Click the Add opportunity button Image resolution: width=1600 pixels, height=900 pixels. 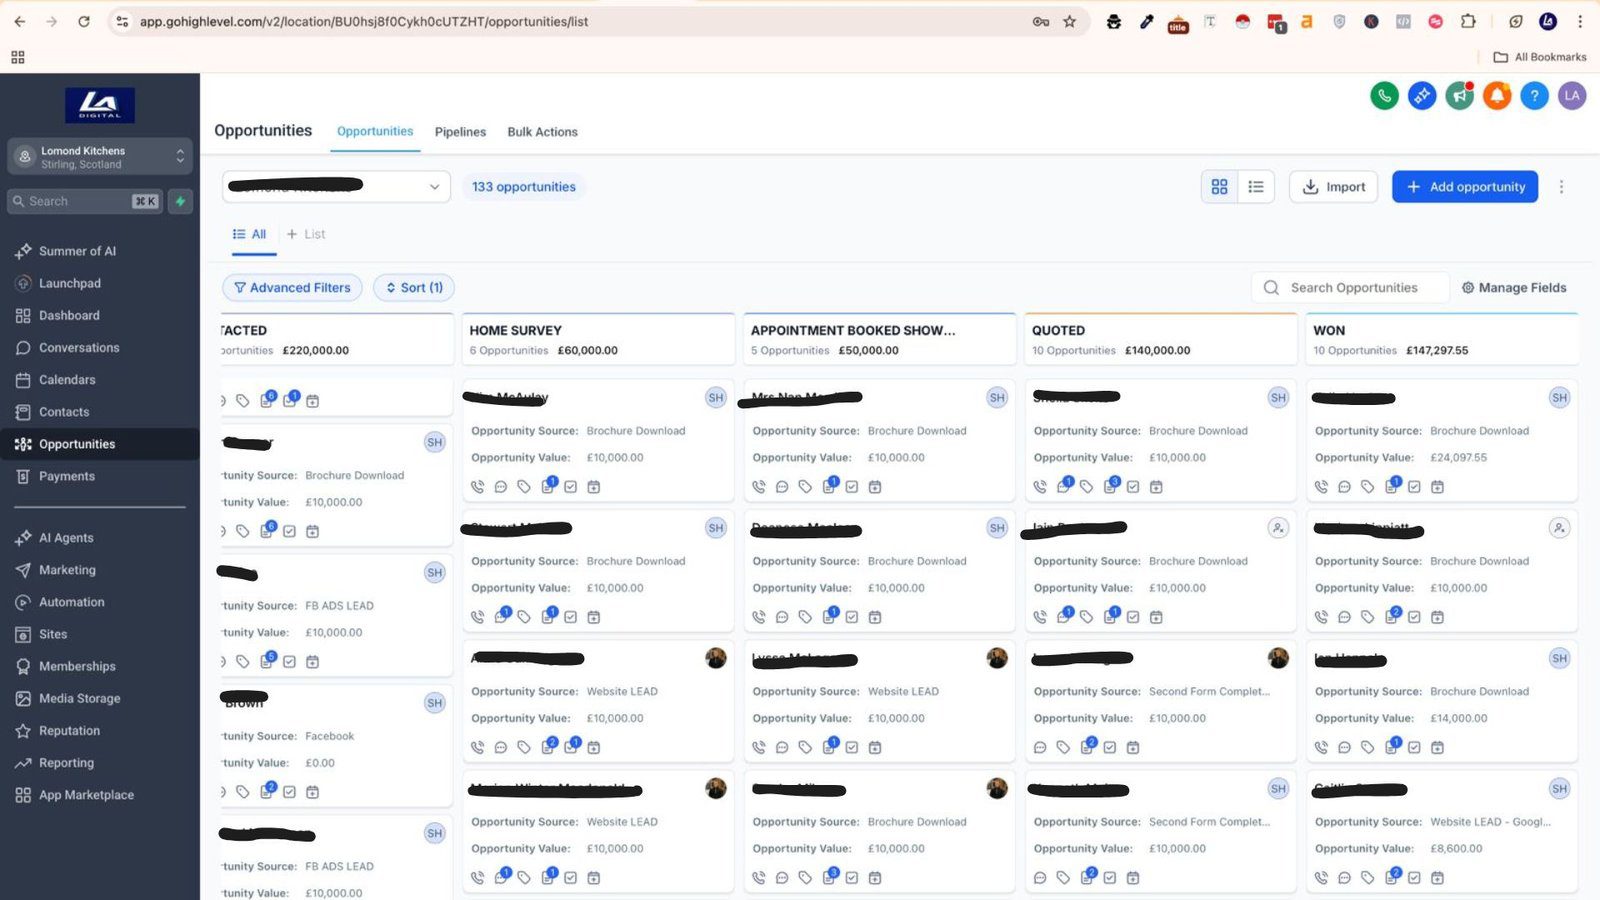(1465, 187)
